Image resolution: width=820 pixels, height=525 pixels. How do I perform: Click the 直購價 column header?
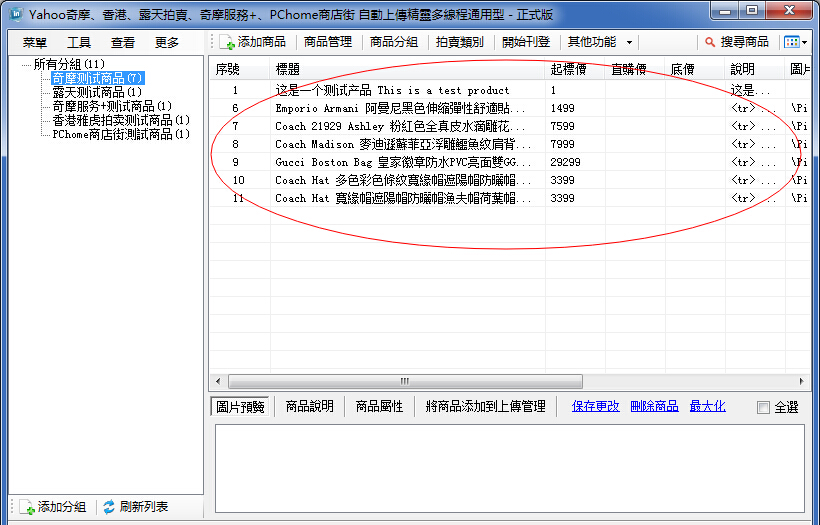(x=635, y=69)
